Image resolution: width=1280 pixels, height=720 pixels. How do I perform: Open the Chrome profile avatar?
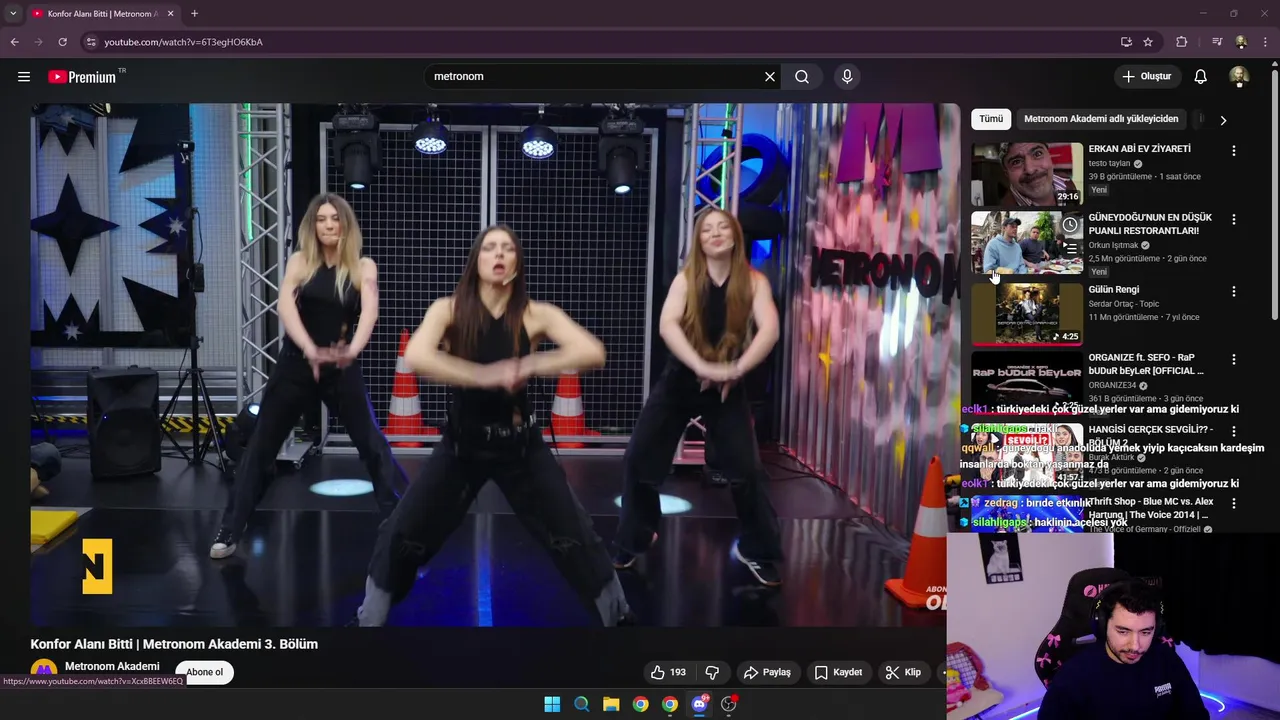(1241, 42)
